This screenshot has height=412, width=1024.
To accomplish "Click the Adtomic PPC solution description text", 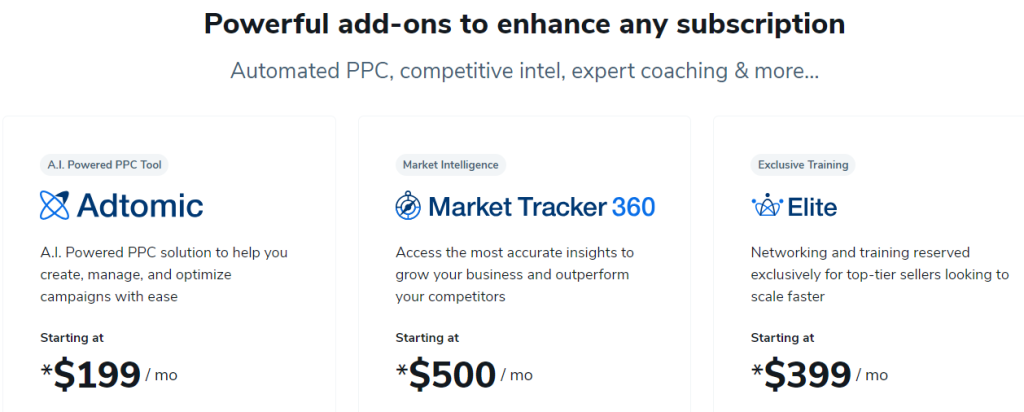I will point(164,274).
